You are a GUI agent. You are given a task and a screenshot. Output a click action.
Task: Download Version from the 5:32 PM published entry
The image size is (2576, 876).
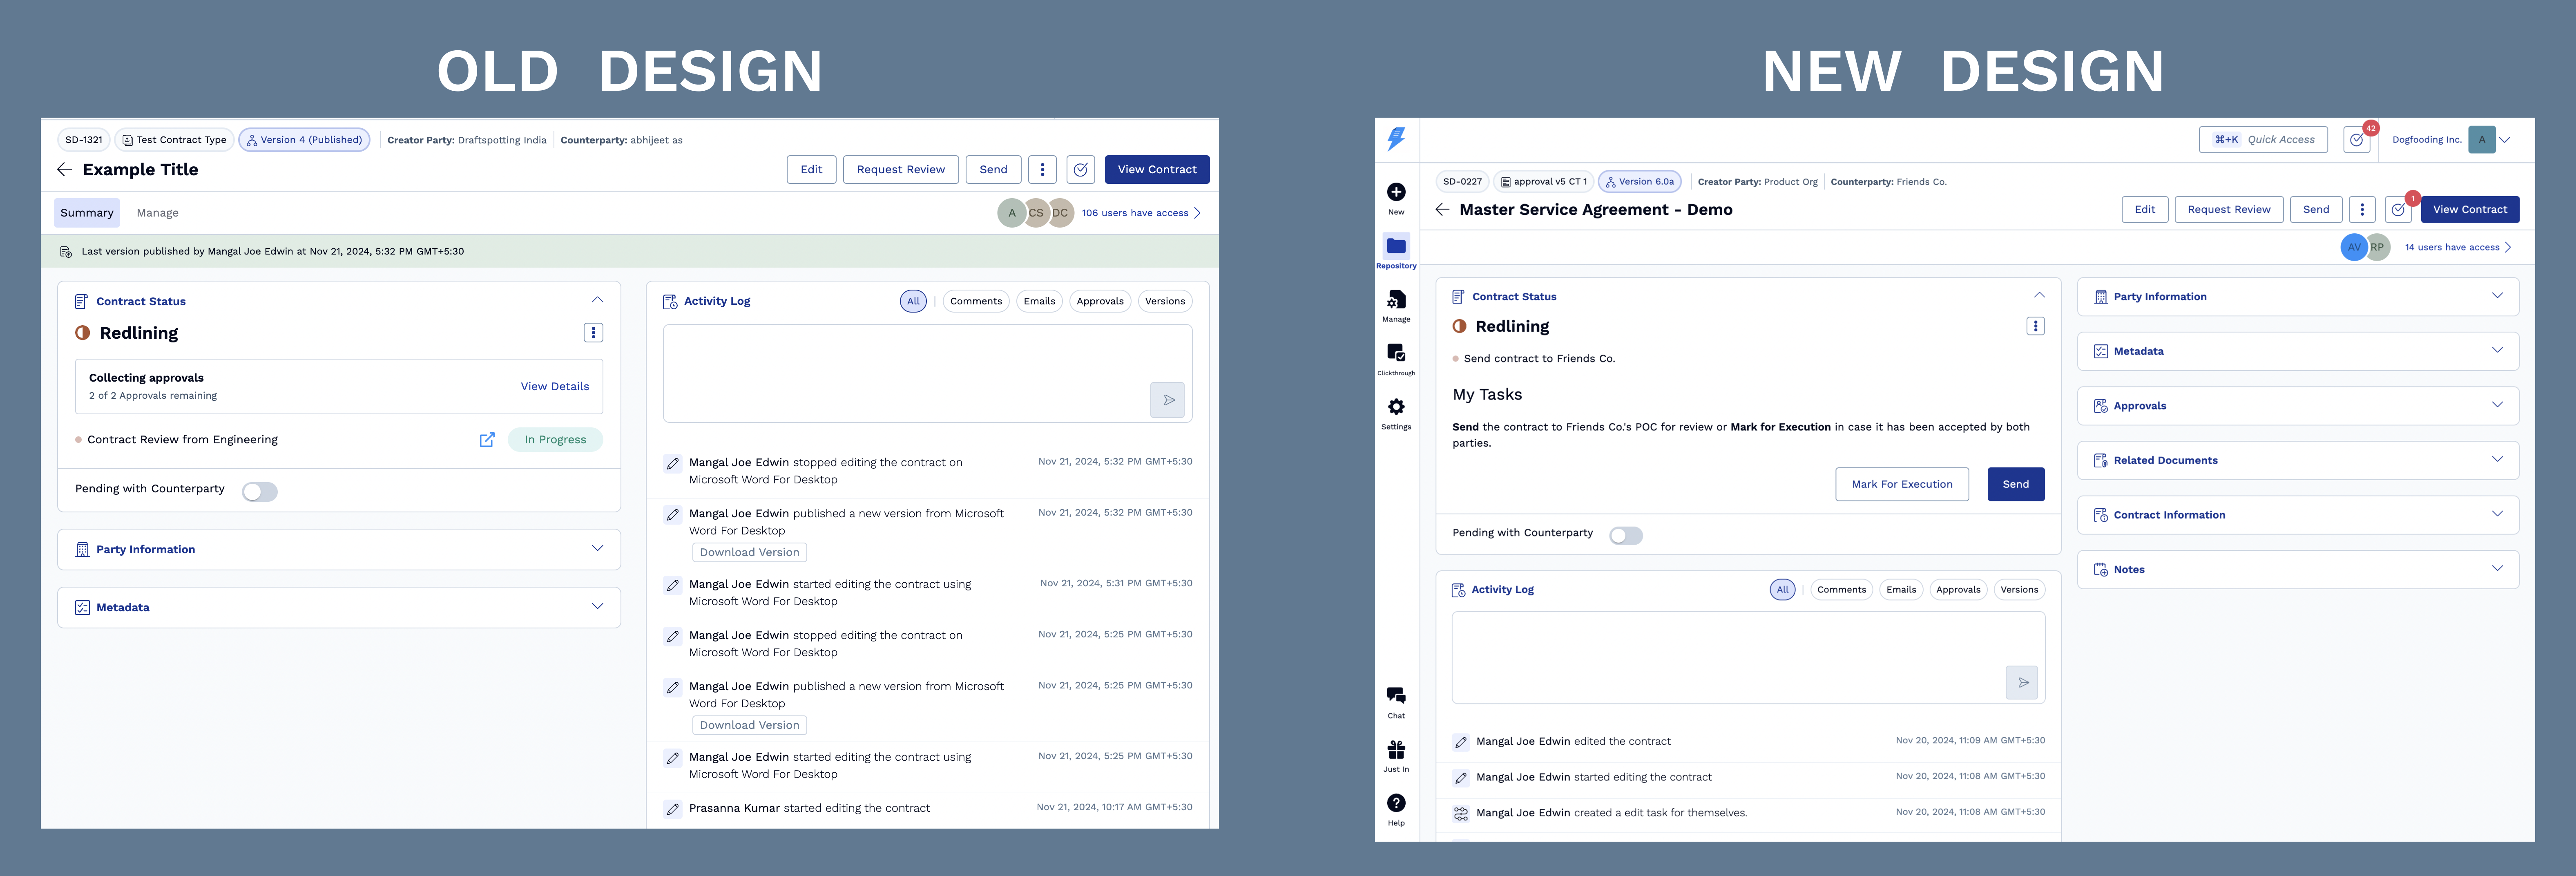(749, 553)
